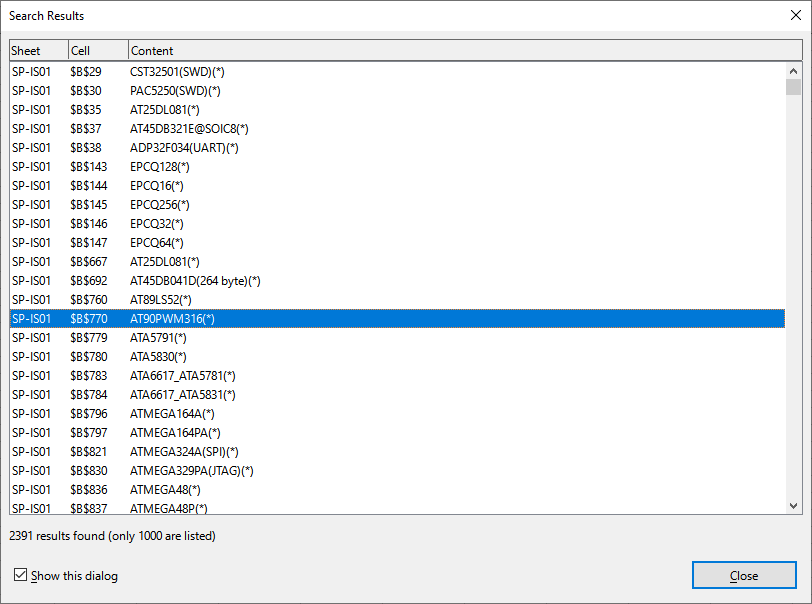Close the Search Results dialog with X
This screenshot has height=604, width=812.
(796, 16)
